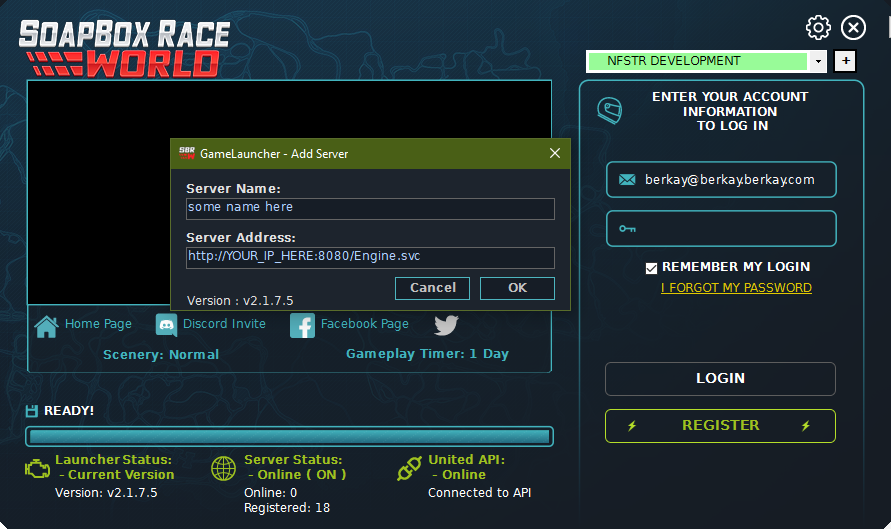Open the Twitter bird icon

(x=447, y=325)
